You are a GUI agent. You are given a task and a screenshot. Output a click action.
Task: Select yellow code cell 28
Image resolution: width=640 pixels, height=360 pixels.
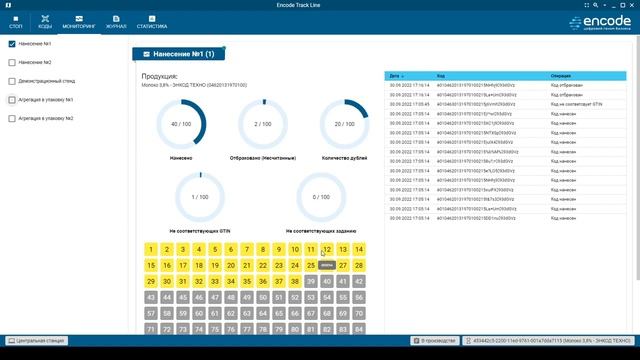click(x=359, y=265)
